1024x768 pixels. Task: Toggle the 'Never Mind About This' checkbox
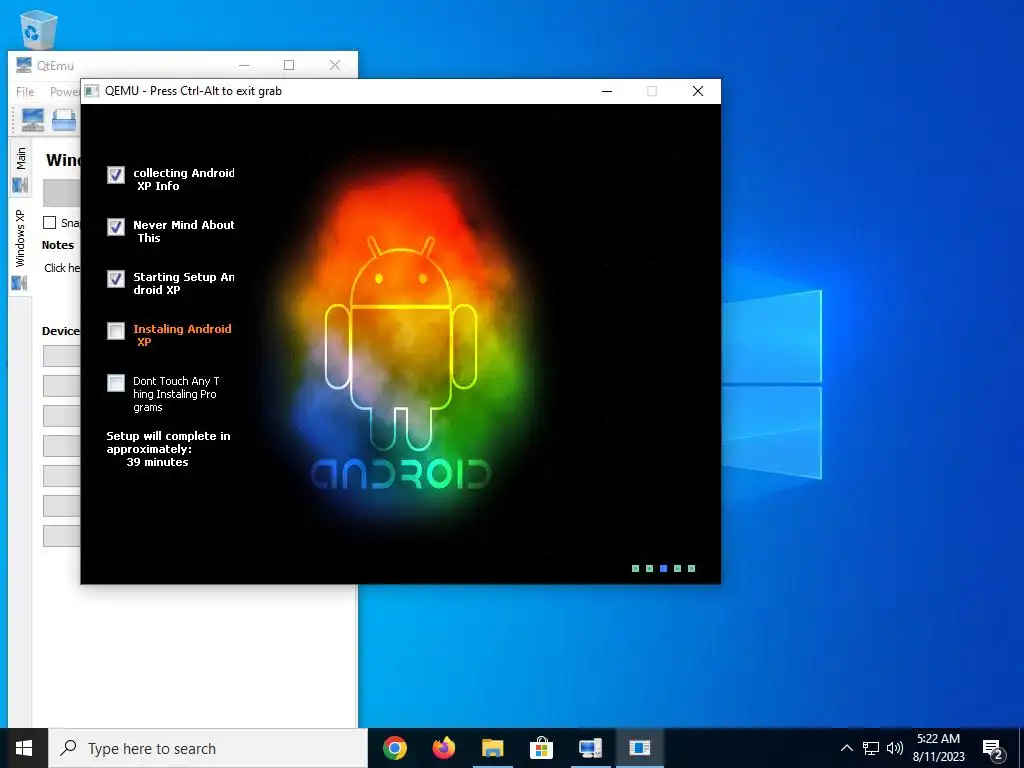[x=116, y=227]
